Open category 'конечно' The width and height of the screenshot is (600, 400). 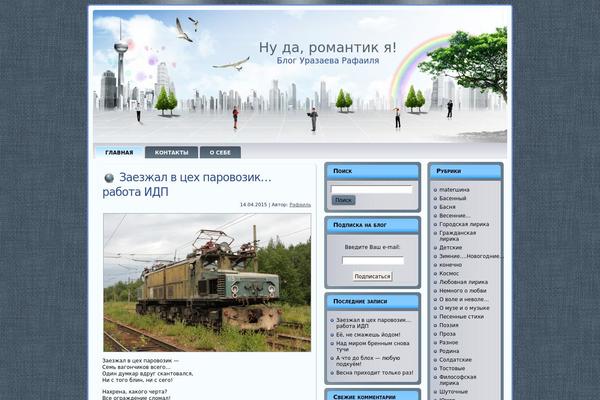point(450,265)
